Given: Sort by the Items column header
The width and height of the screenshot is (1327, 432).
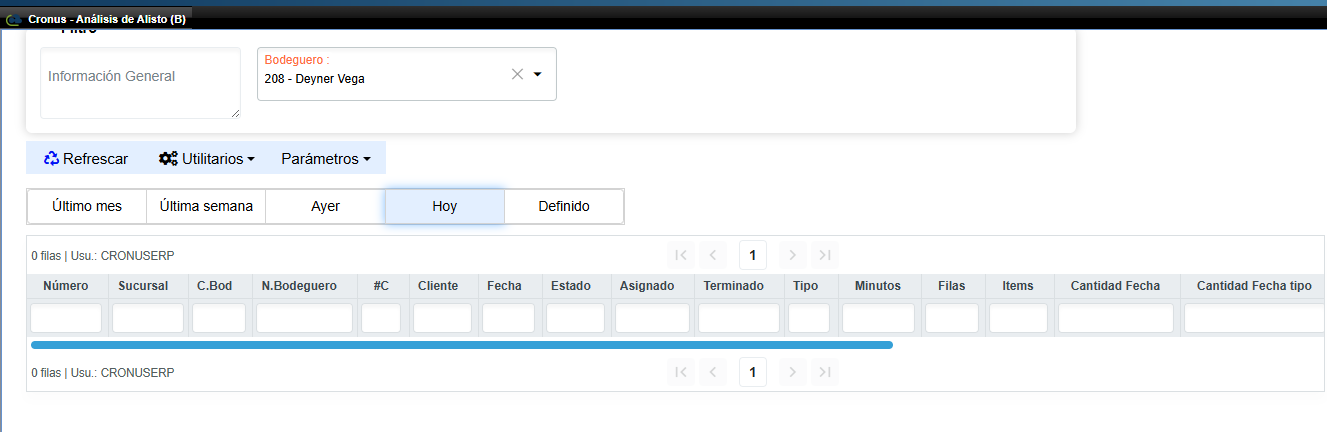Looking at the screenshot, I should (1018, 286).
